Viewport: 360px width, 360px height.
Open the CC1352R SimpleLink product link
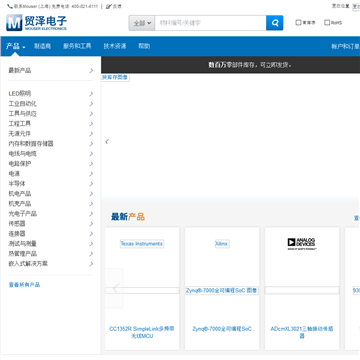point(142,332)
